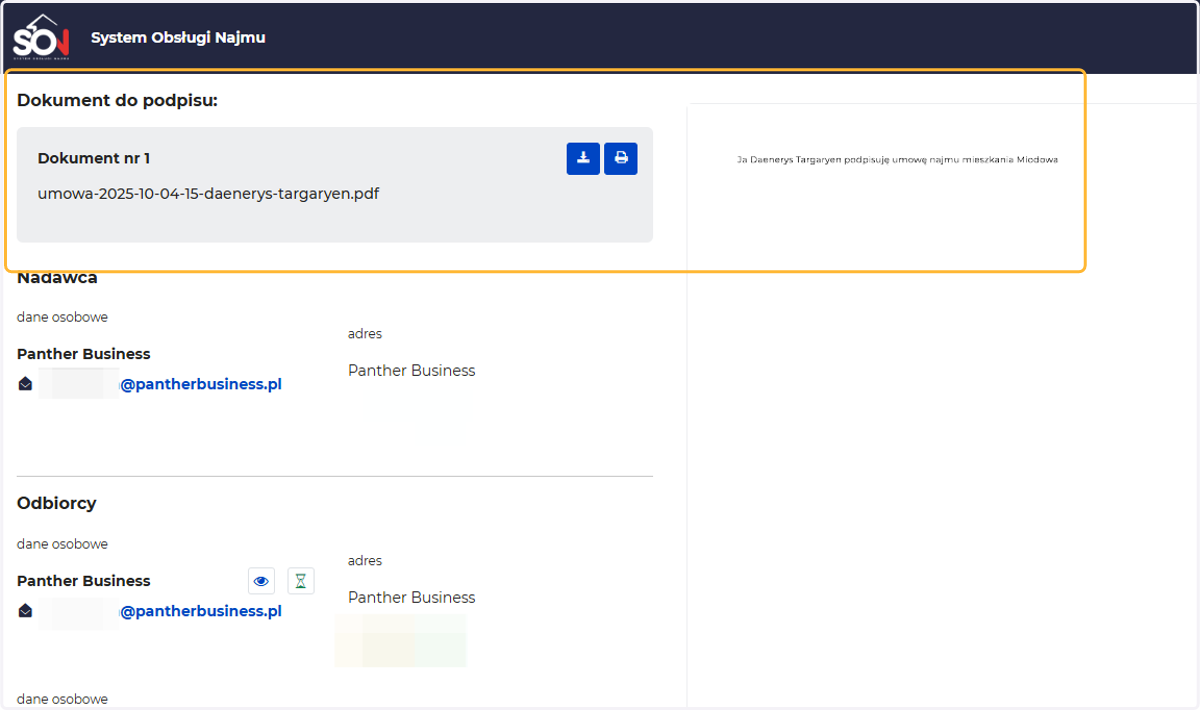Click the hourglass status icon for recipient
Screen dimensions: 1200x710
click(301, 581)
